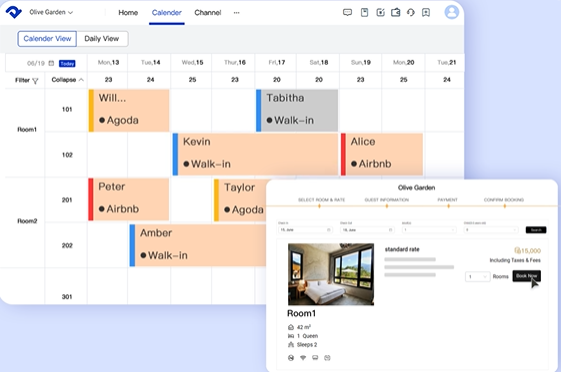Screen dimensions: 561x372
Task: Open the bookmark icon in header
Action: [426, 13]
